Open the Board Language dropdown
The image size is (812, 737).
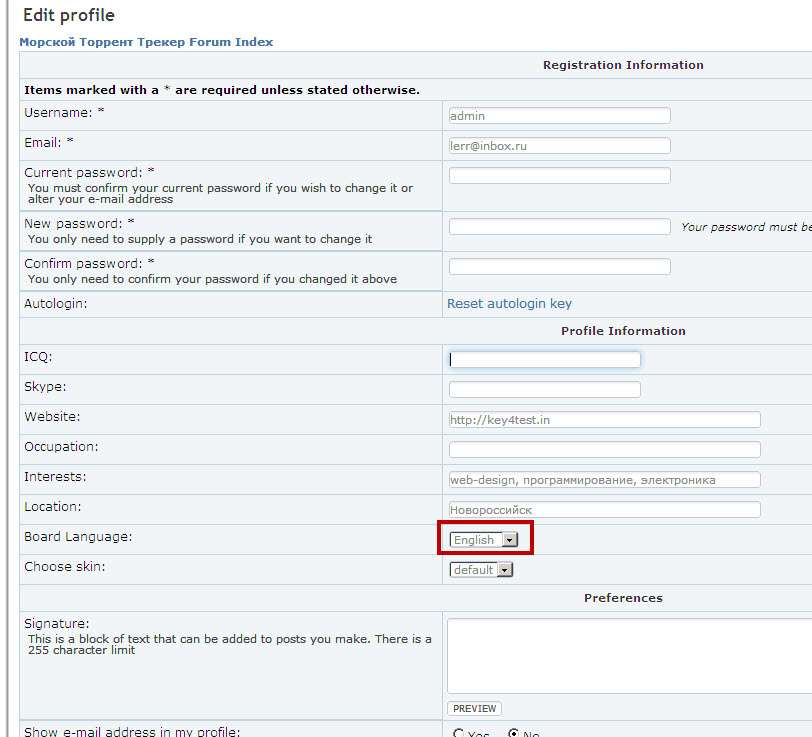484,540
